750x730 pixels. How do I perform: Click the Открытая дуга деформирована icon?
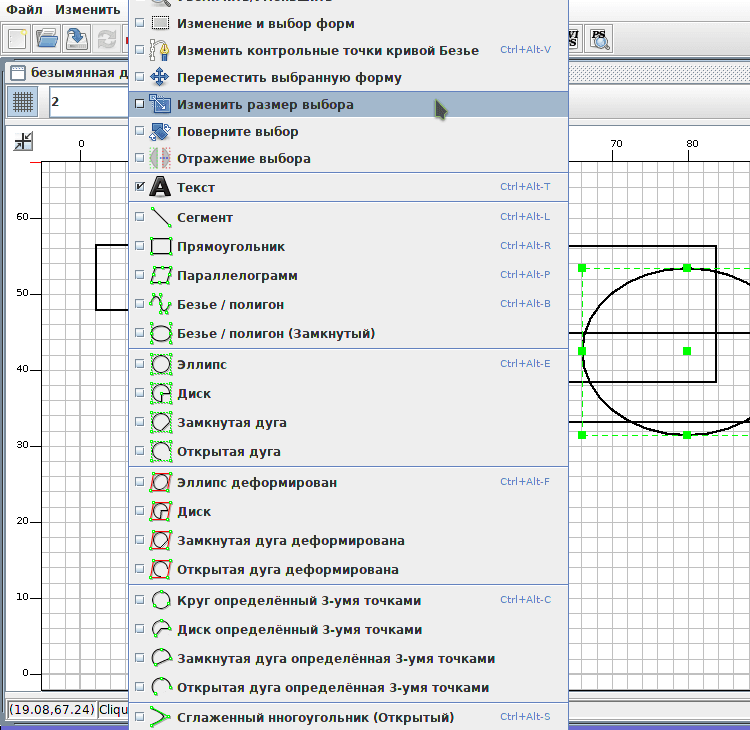[x=161, y=570]
